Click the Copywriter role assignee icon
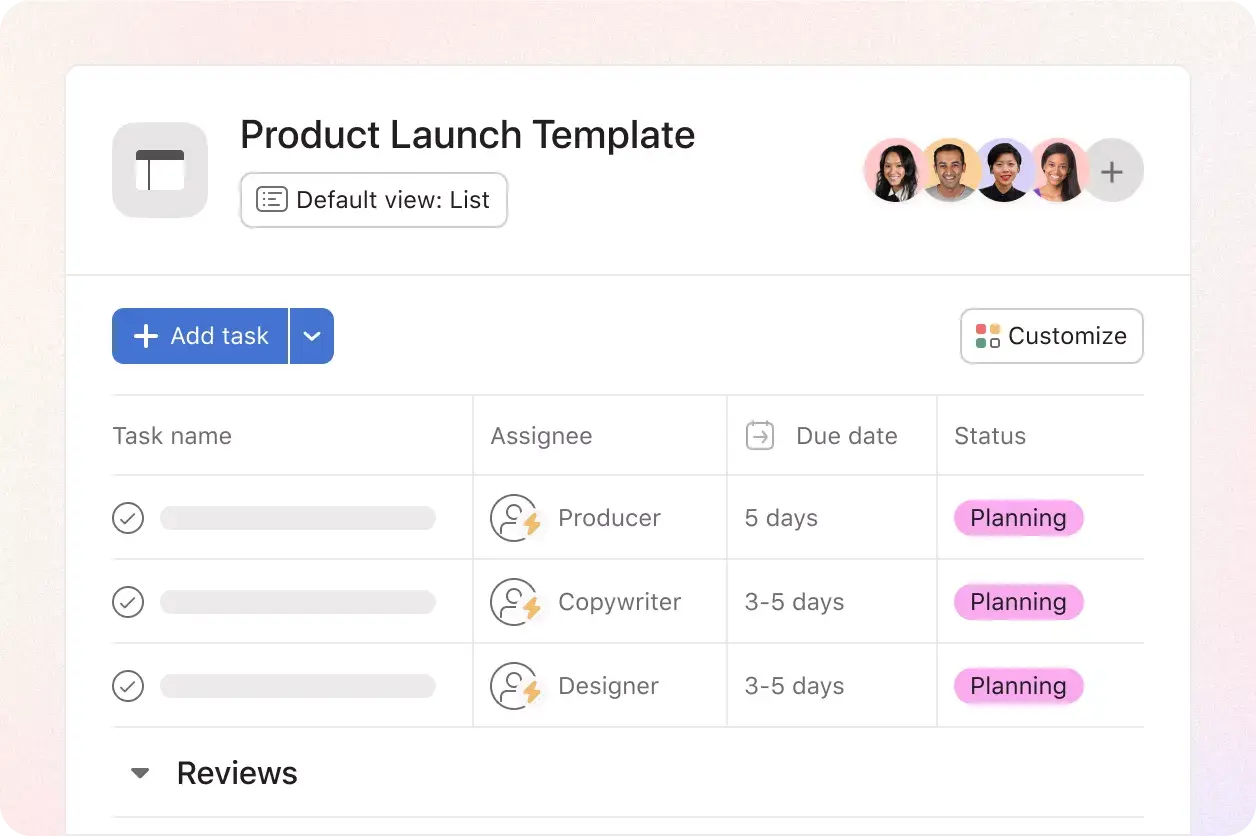The image size is (1256, 836). tap(515, 602)
